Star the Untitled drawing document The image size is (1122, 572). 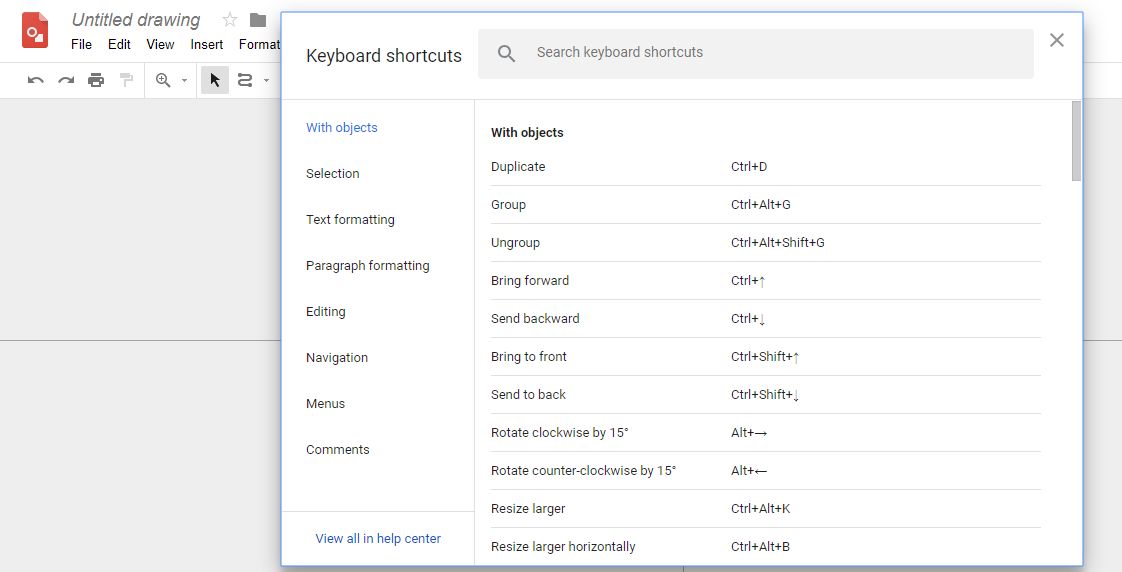pyautogui.click(x=230, y=19)
